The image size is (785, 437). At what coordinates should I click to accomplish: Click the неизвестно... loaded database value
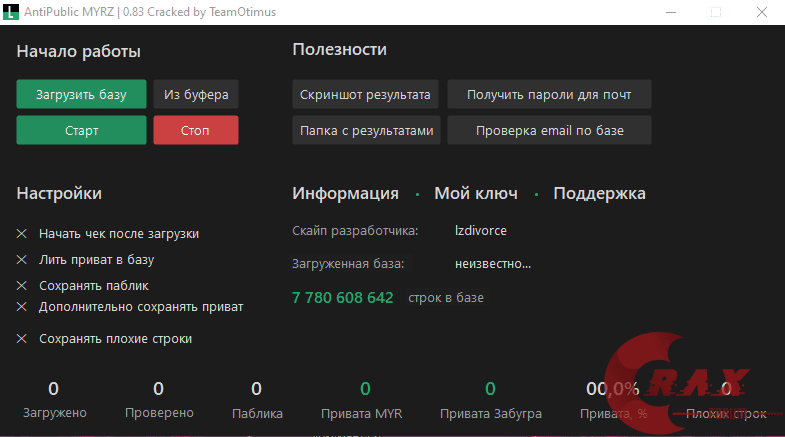tap(493, 264)
